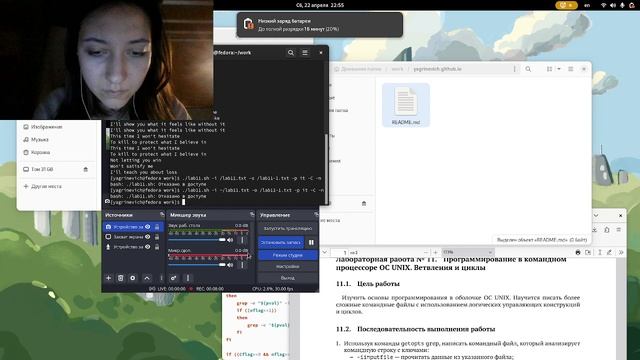Screen dimensions: 640x360
Task: Toggle visibility of Захват экрана source
Action: pos(148,237)
